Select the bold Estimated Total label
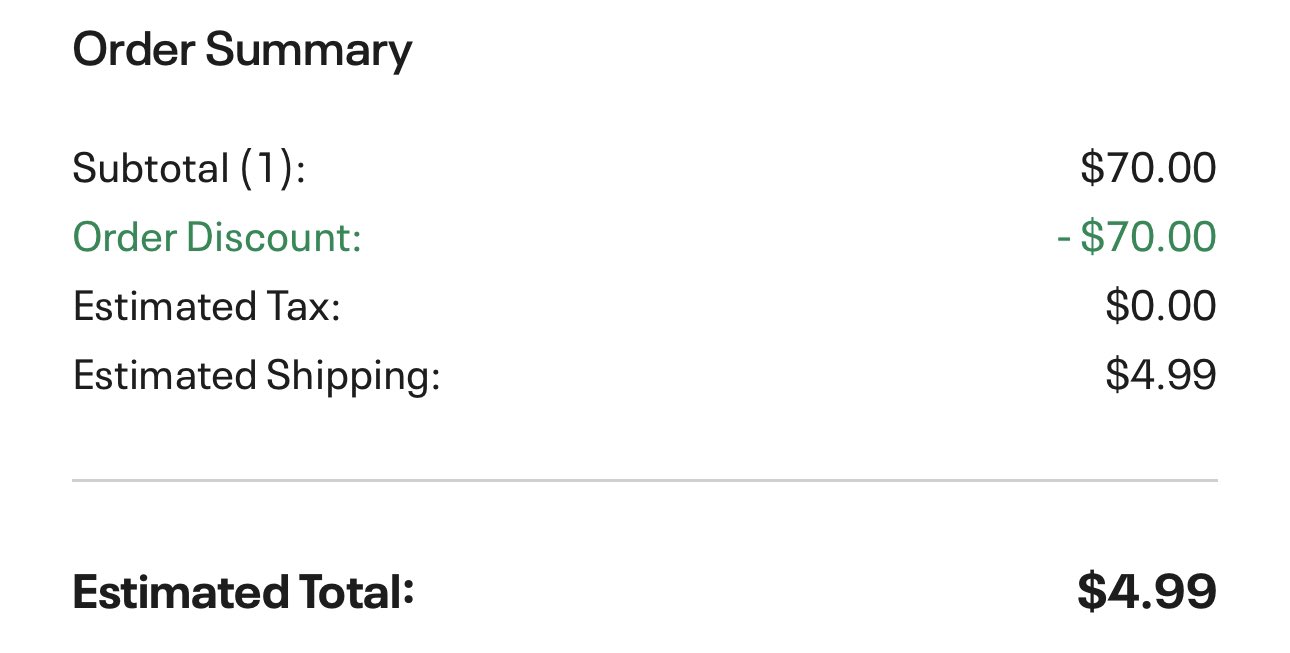The image size is (1290, 653). [x=243, y=592]
